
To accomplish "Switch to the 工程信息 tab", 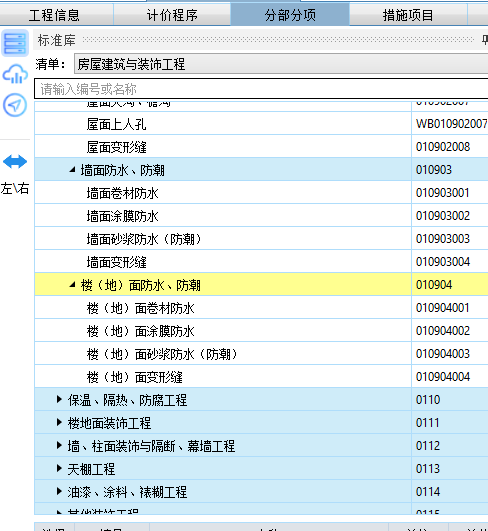I will coord(54,15).
